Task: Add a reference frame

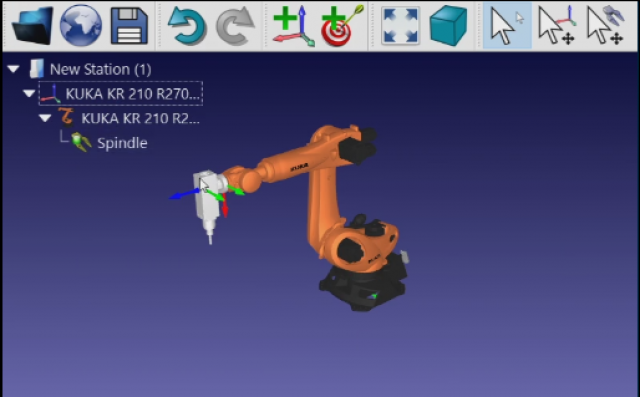Action: (294, 26)
